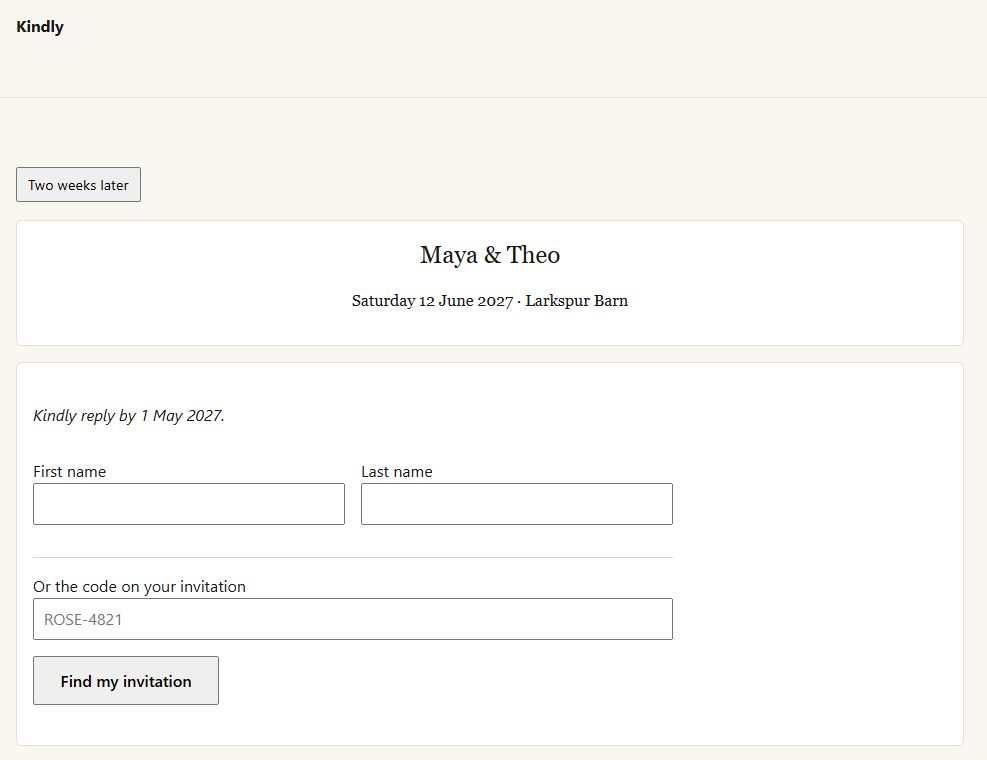This screenshot has width=987, height=760.
Task: Click the divider line below the name fields
Action: pos(352,557)
